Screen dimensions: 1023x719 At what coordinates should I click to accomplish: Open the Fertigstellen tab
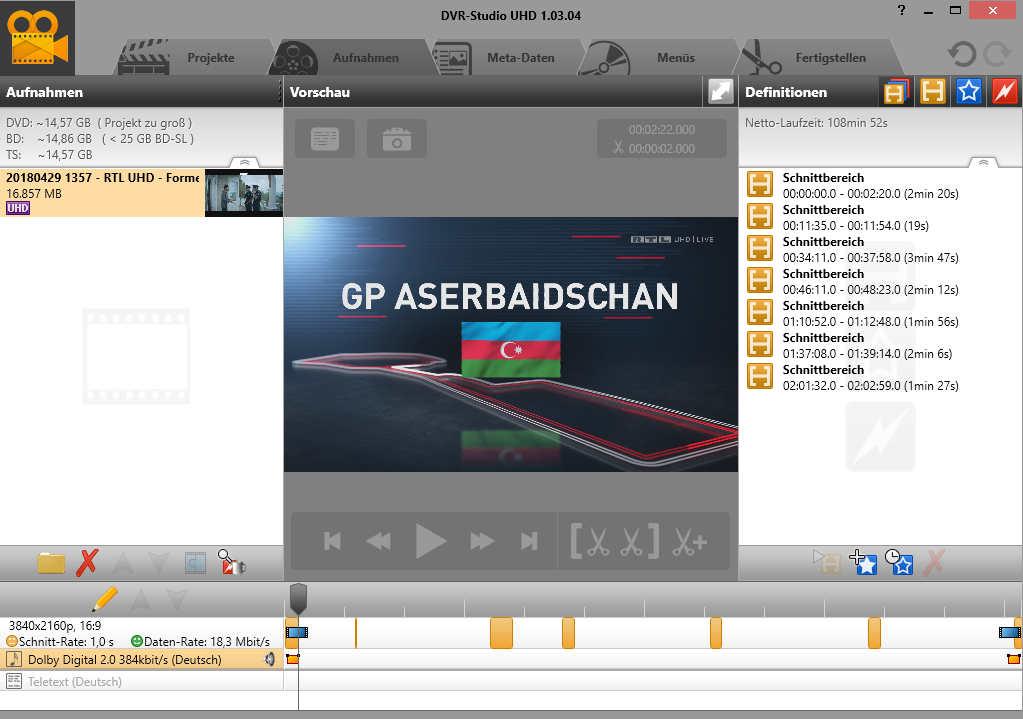(830, 58)
